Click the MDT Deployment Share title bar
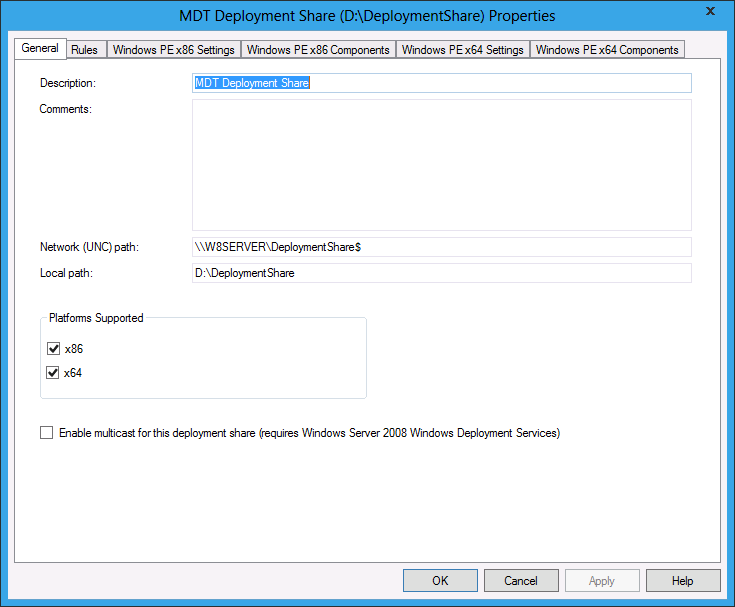This screenshot has height=607, width=735. click(x=367, y=16)
